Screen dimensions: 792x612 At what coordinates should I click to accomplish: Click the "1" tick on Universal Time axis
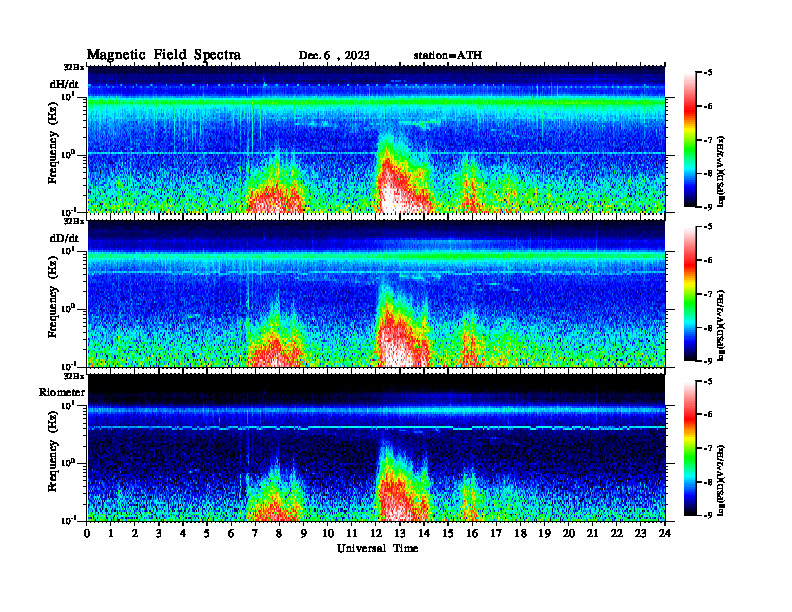click(111, 533)
